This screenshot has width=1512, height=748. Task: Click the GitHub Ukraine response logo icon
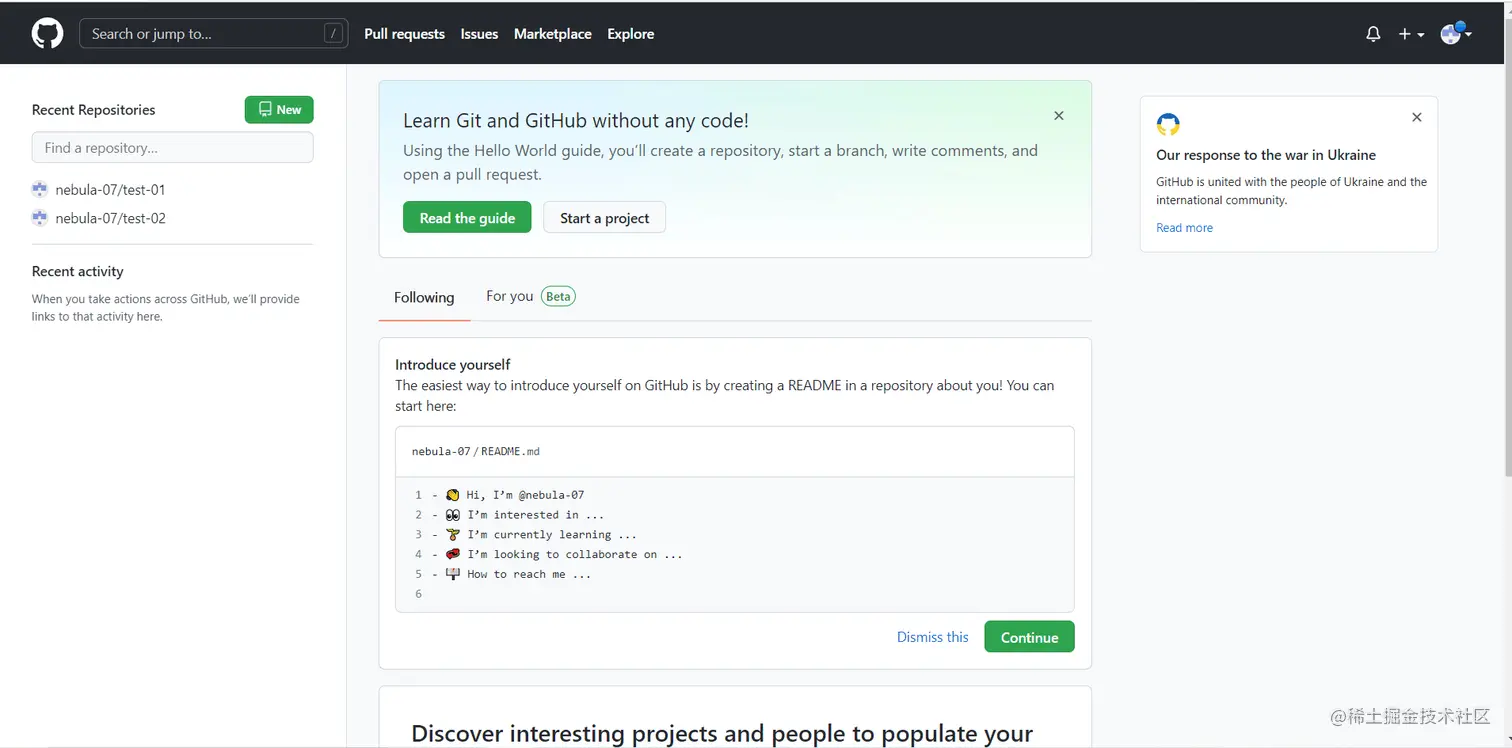pos(1168,125)
